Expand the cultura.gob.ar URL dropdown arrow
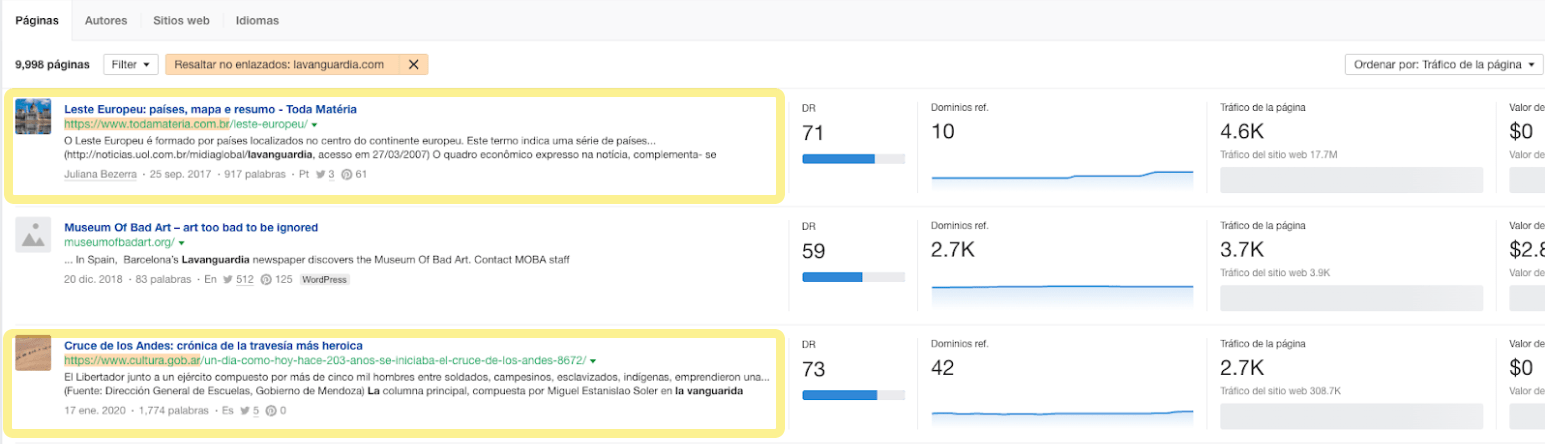1545x444 pixels. pyautogui.click(x=593, y=360)
